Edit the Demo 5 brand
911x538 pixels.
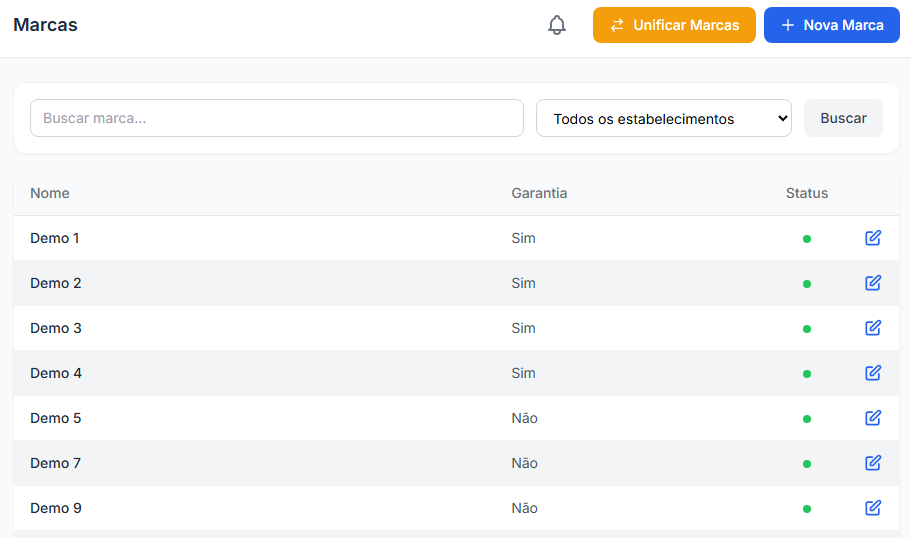click(873, 418)
